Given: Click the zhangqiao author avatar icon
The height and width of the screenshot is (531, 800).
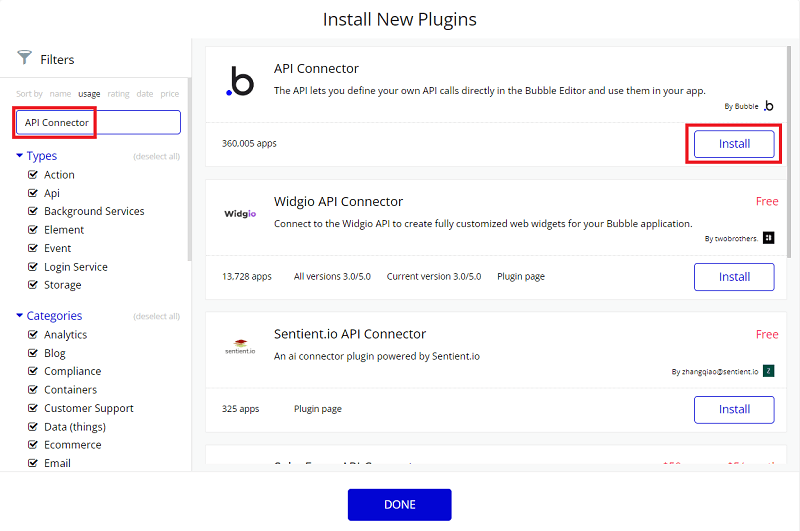Looking at the screenshot, I should coord(768,371).
